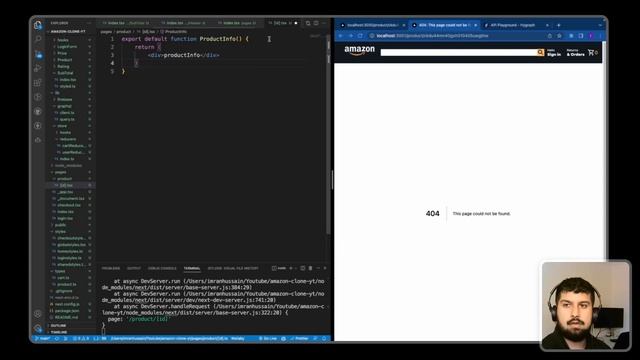Image resolution: width=640 pixels, height=360 pixels.
Task: Open the package.json file
Action: click(70, 311)
